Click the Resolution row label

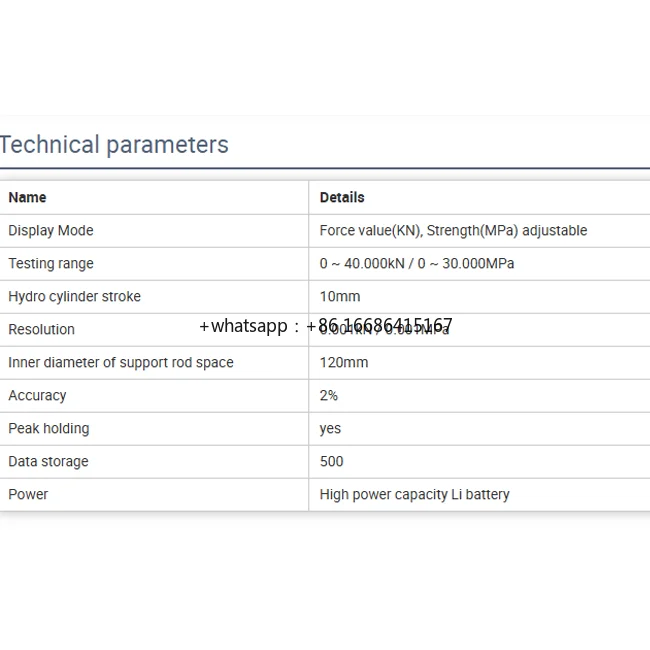click(x=42, y=329)
